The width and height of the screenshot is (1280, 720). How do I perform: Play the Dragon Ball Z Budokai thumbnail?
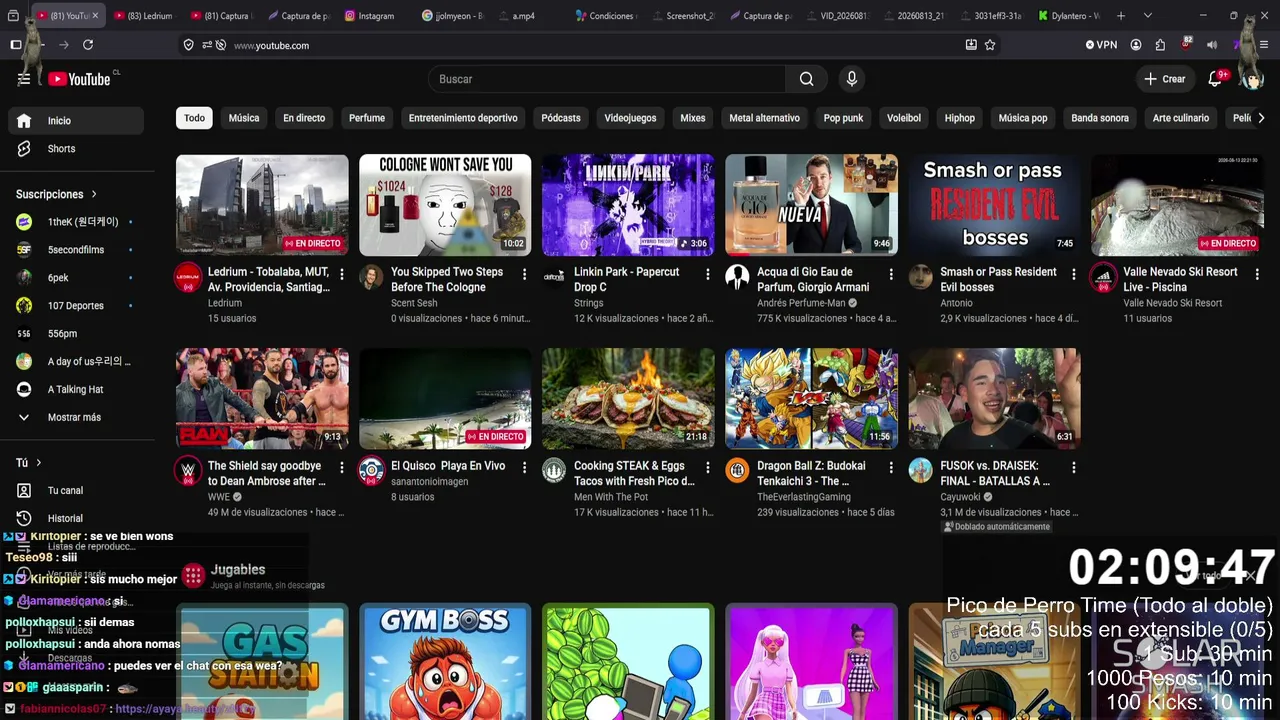[811, 398]
